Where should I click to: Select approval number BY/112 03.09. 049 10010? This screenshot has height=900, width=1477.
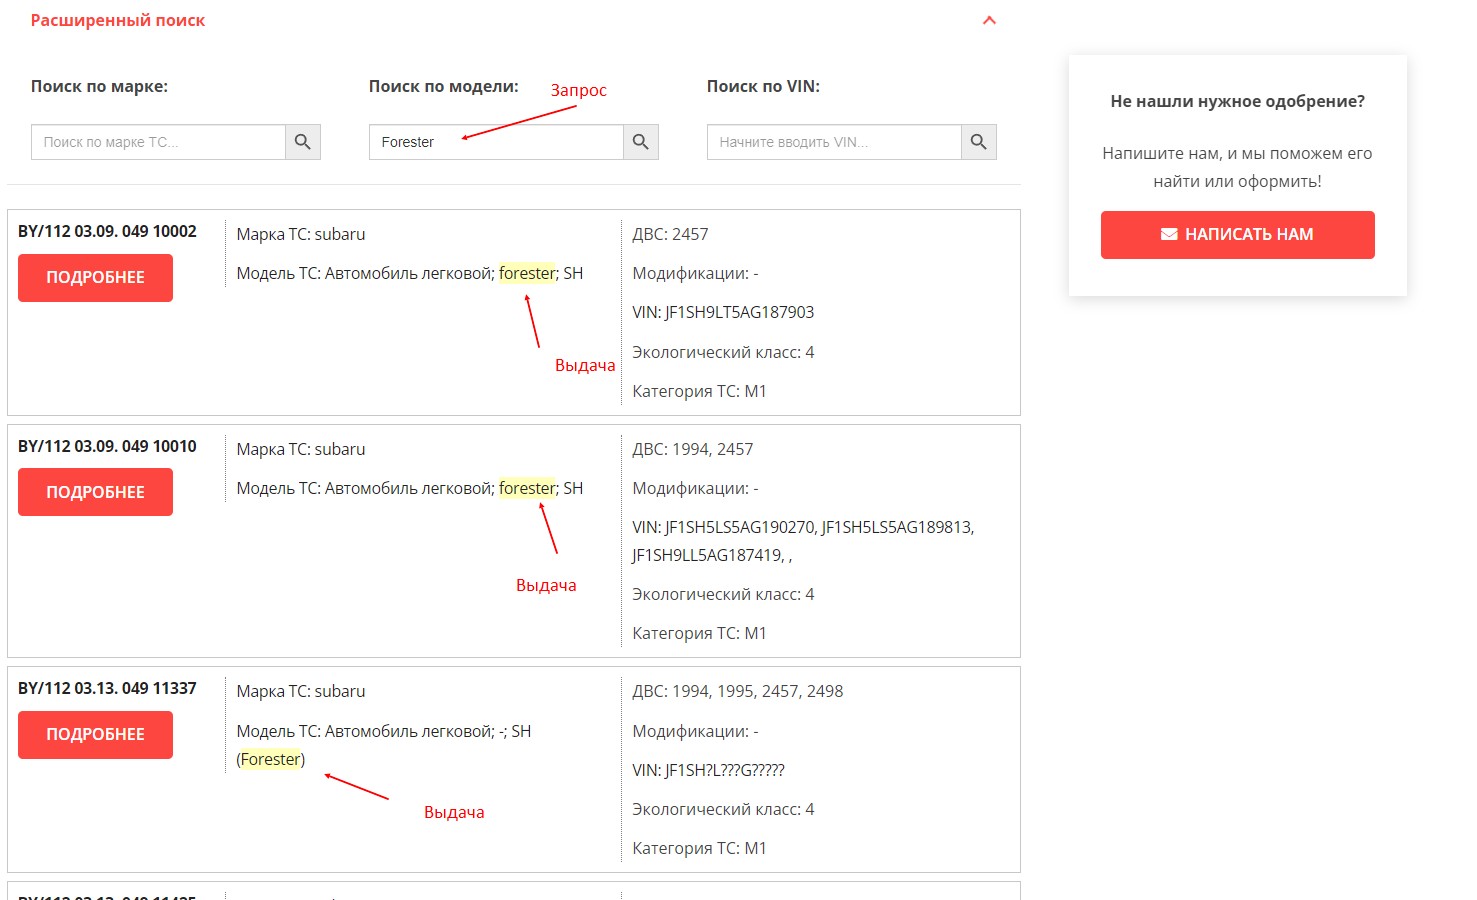[107, 447]
